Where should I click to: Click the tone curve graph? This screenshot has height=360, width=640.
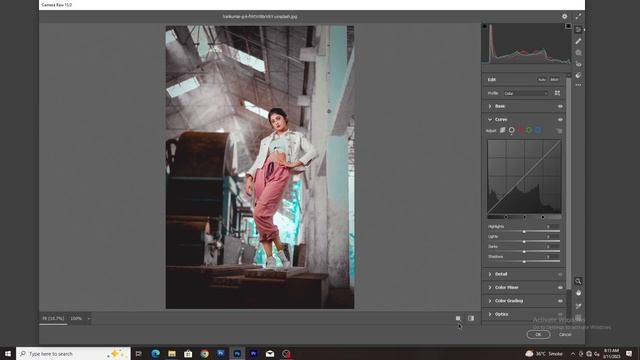(524, 176)
